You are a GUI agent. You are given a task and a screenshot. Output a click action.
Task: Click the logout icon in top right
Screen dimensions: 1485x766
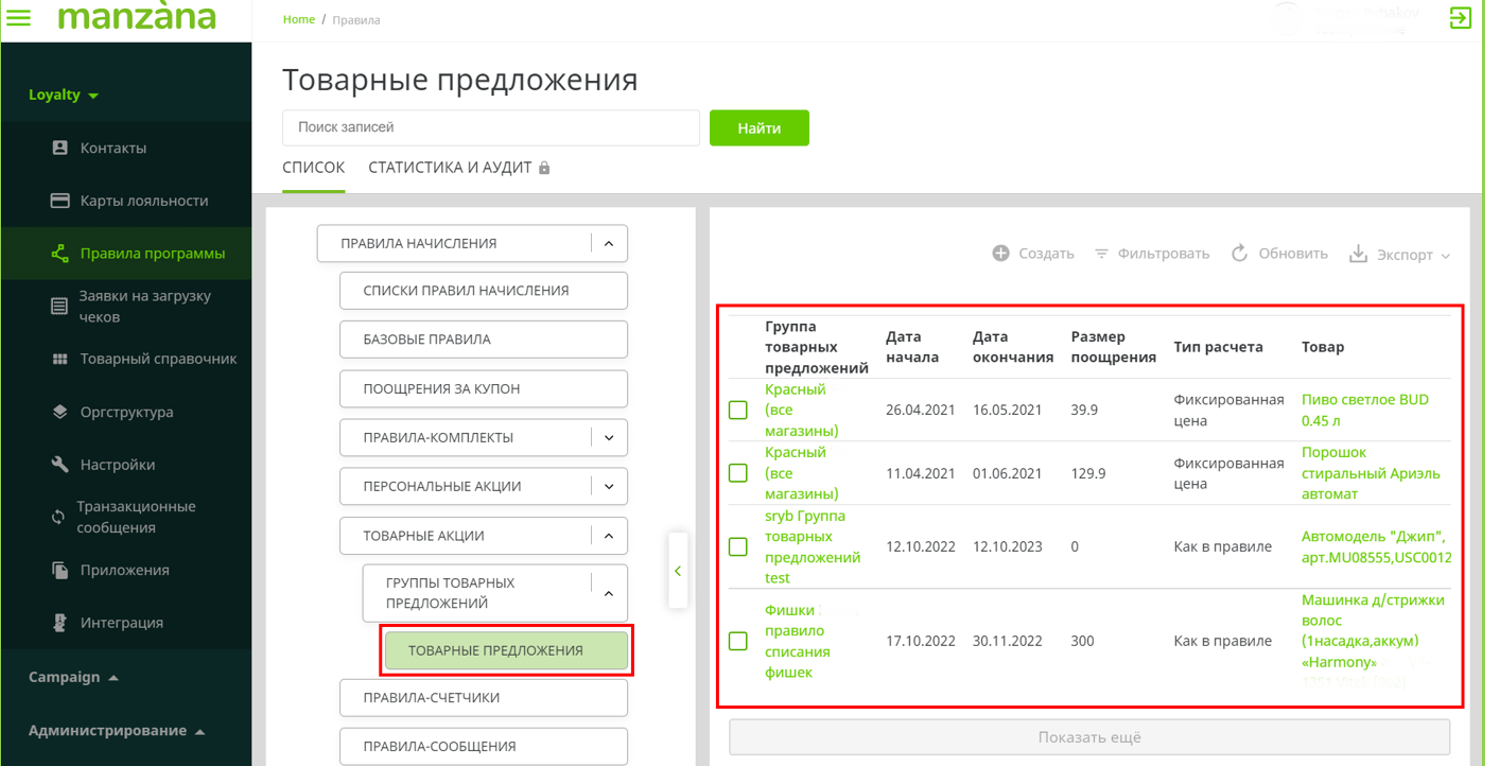click(x=1460, y=18)
